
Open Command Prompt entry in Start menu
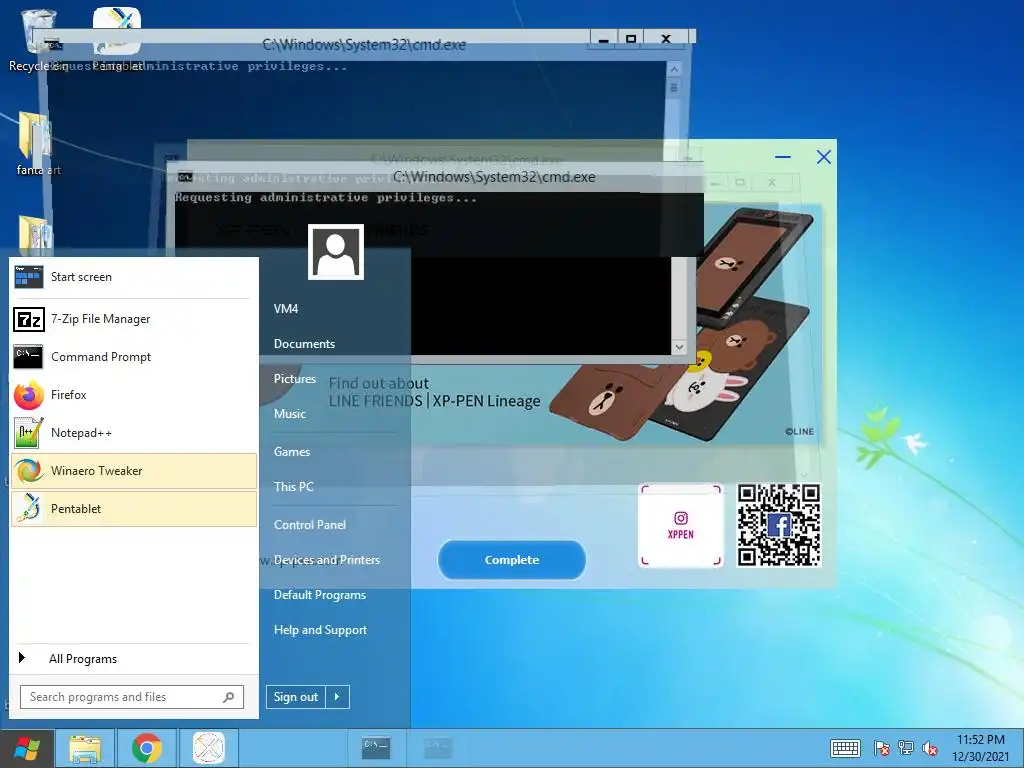pos(133,357)
